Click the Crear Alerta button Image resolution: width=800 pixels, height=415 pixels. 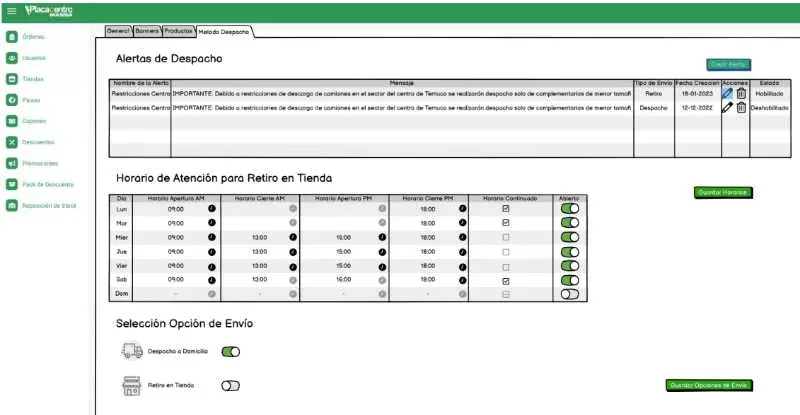[729, 64]
